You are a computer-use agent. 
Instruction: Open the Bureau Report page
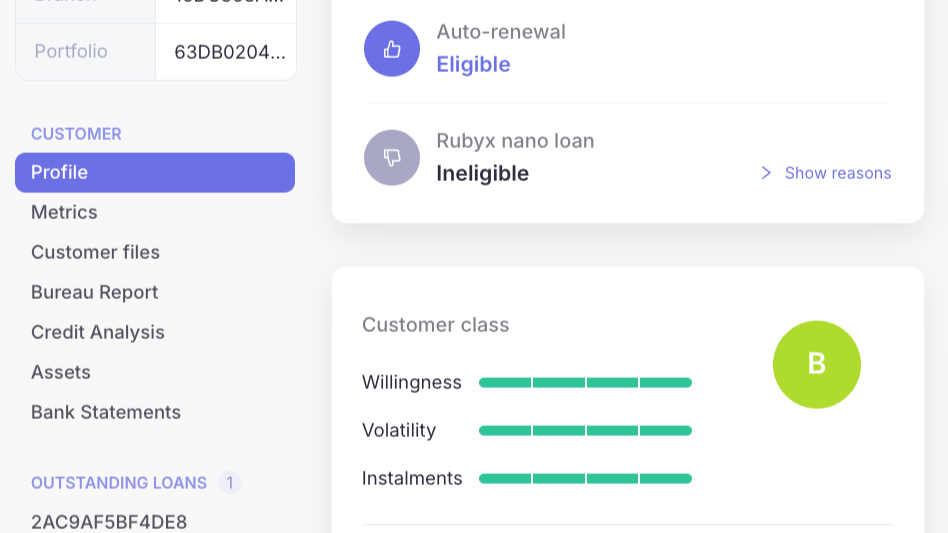pyautogui.click(x=94, y=292)
